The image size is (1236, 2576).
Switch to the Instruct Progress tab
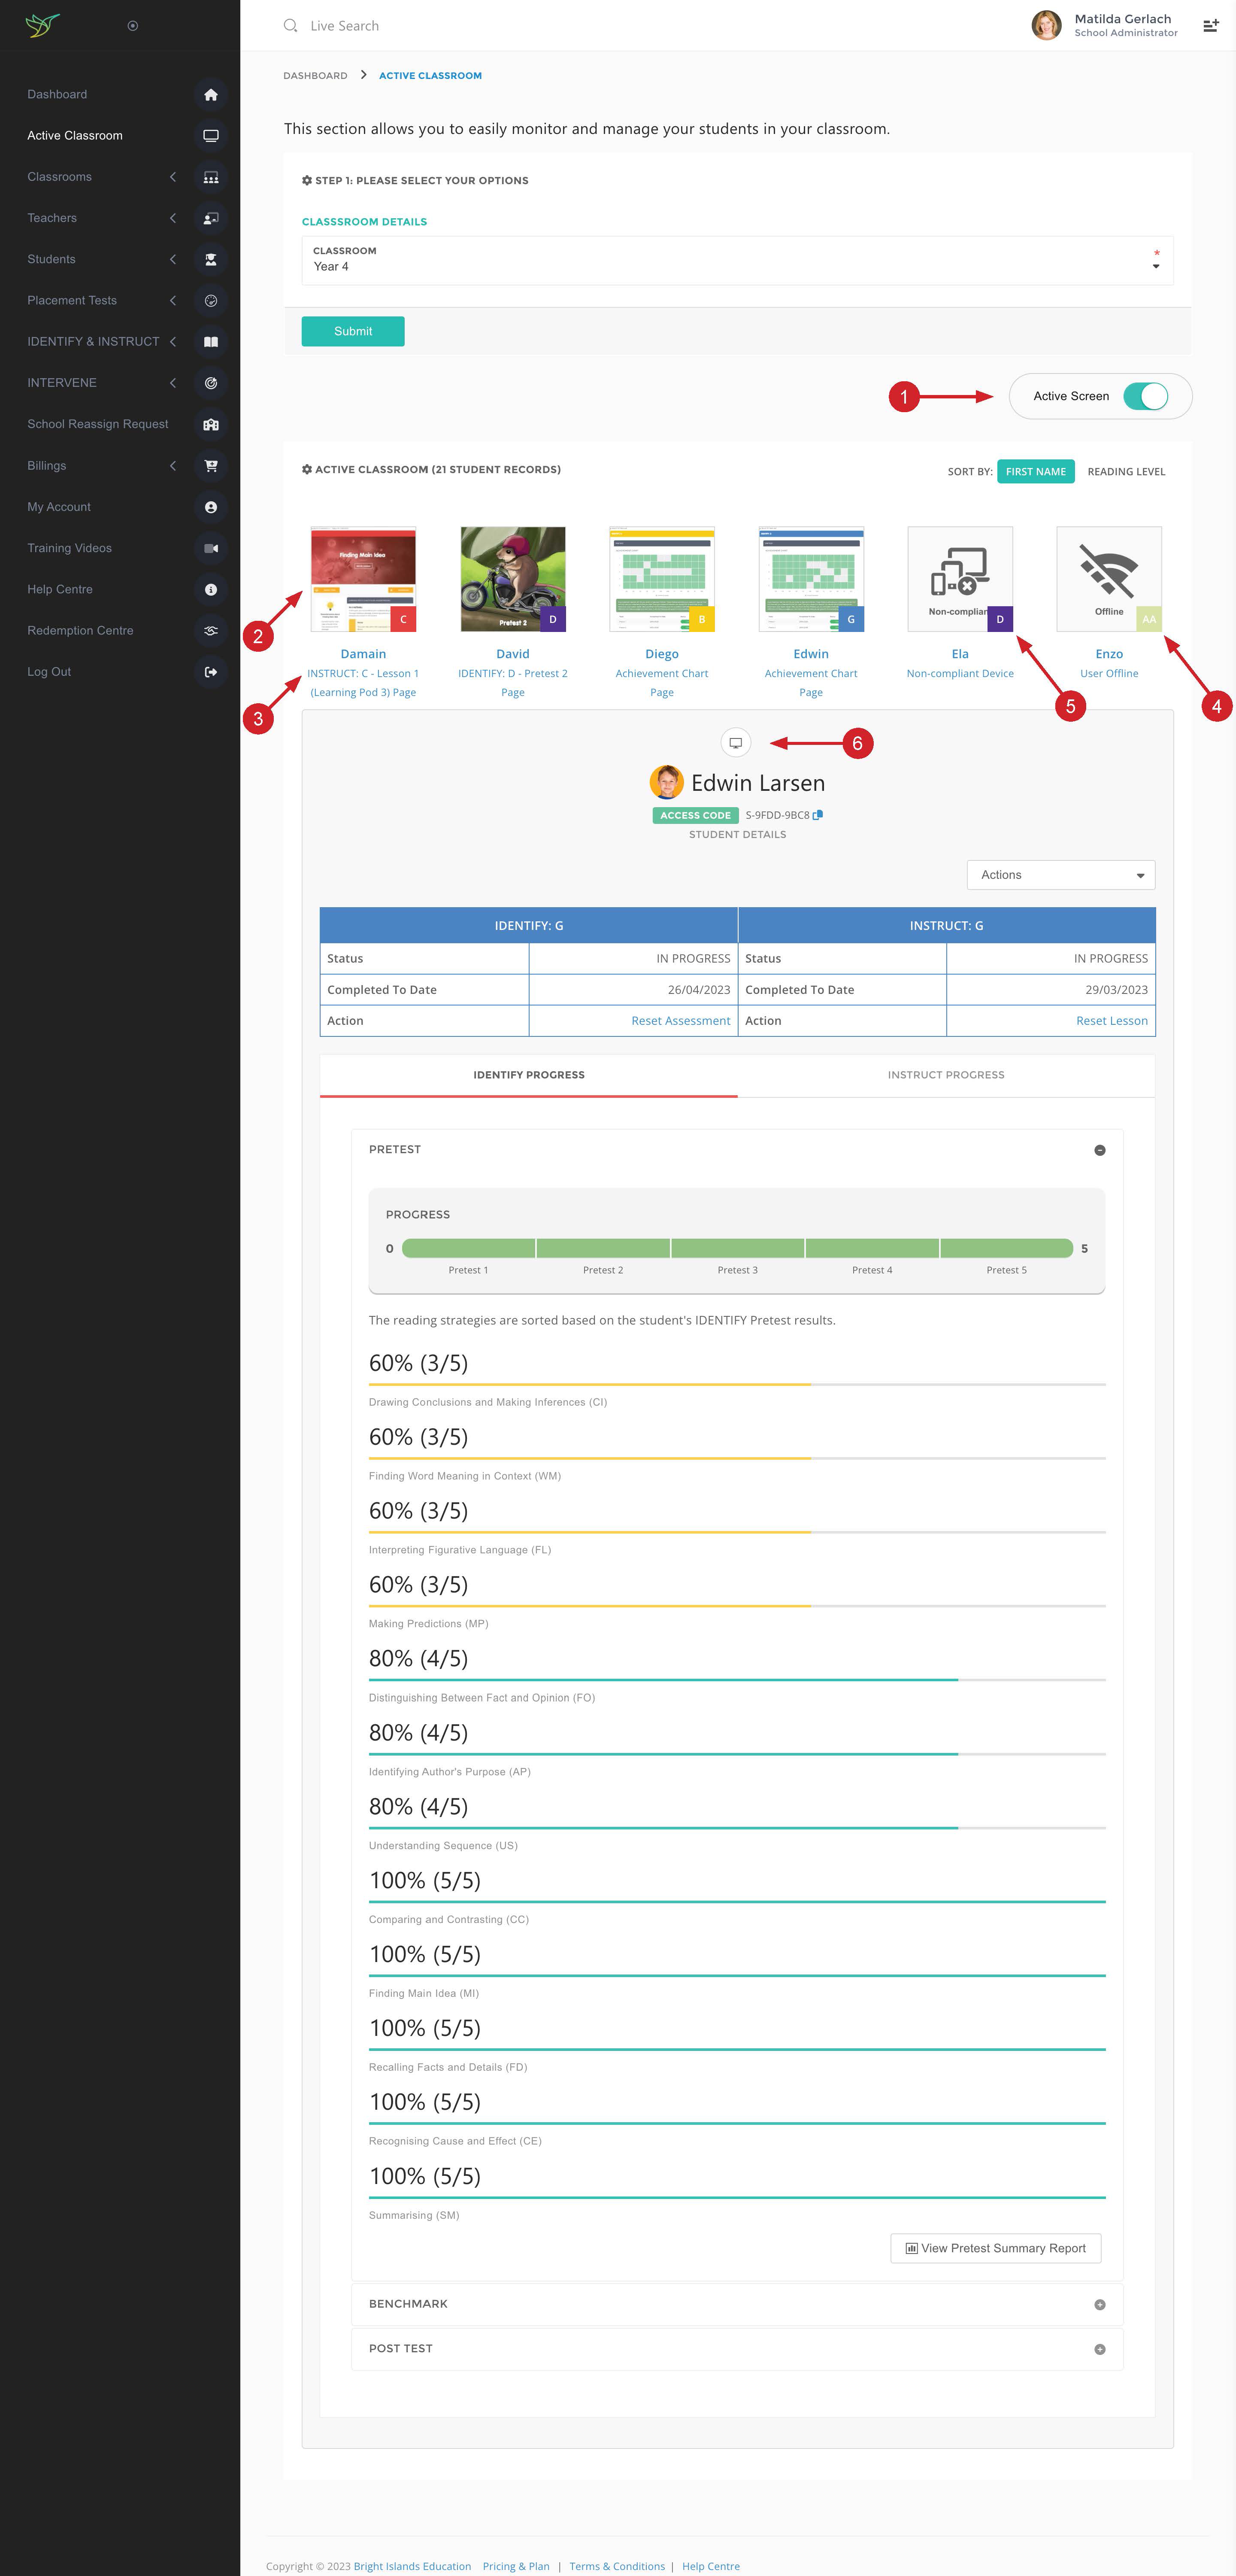[945, 1075]
